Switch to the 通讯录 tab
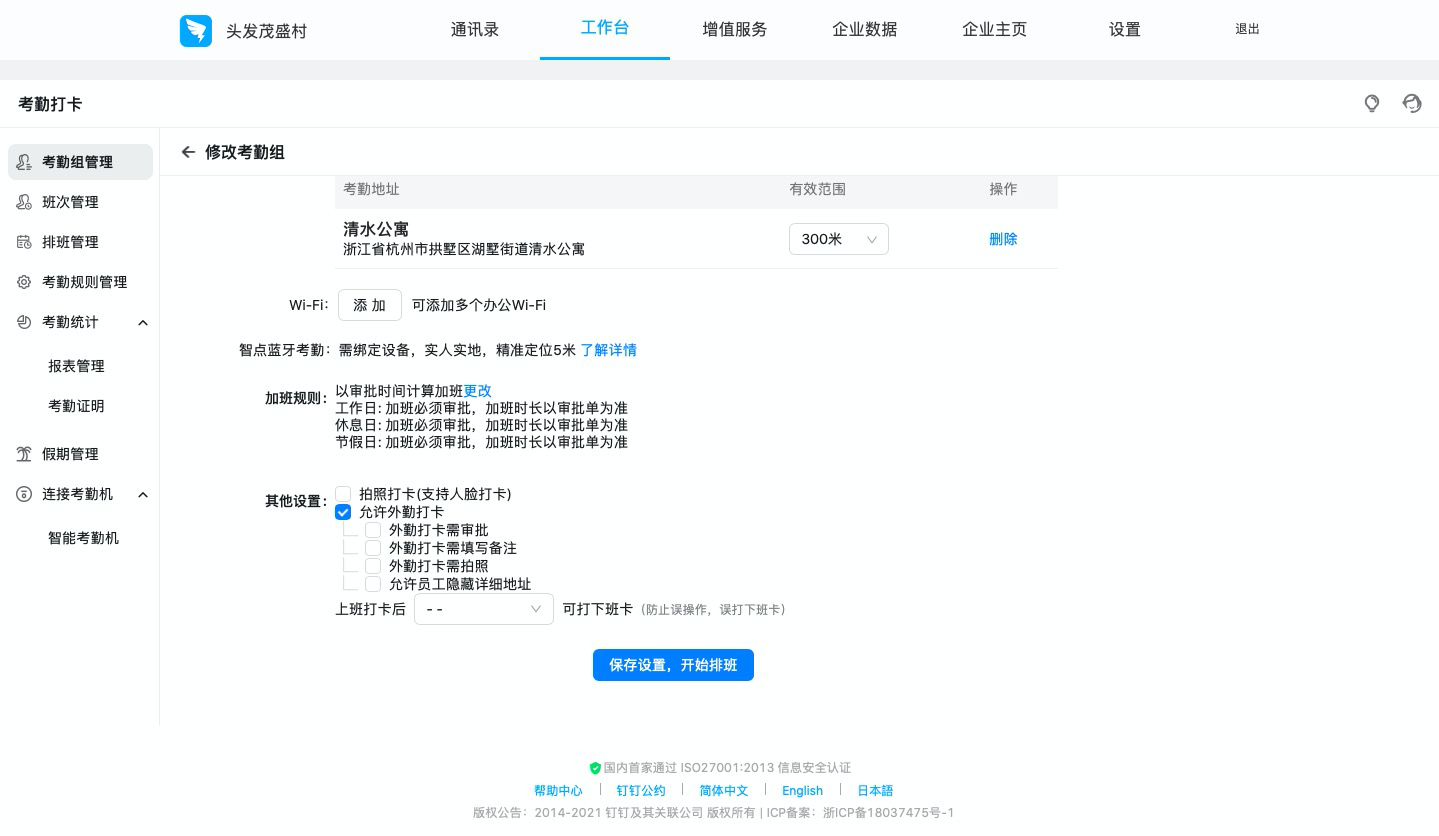Screen dimensions: 1439x836 475,29
